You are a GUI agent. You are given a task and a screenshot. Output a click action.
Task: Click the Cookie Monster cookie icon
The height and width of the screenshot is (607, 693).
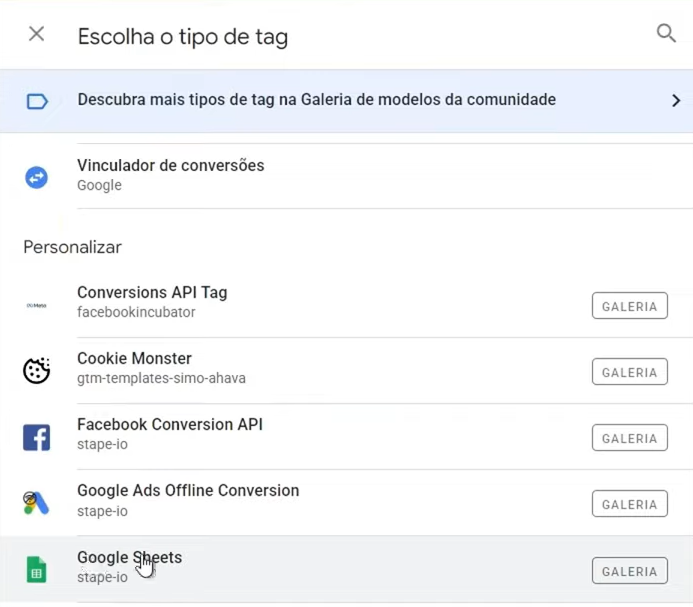37,371
